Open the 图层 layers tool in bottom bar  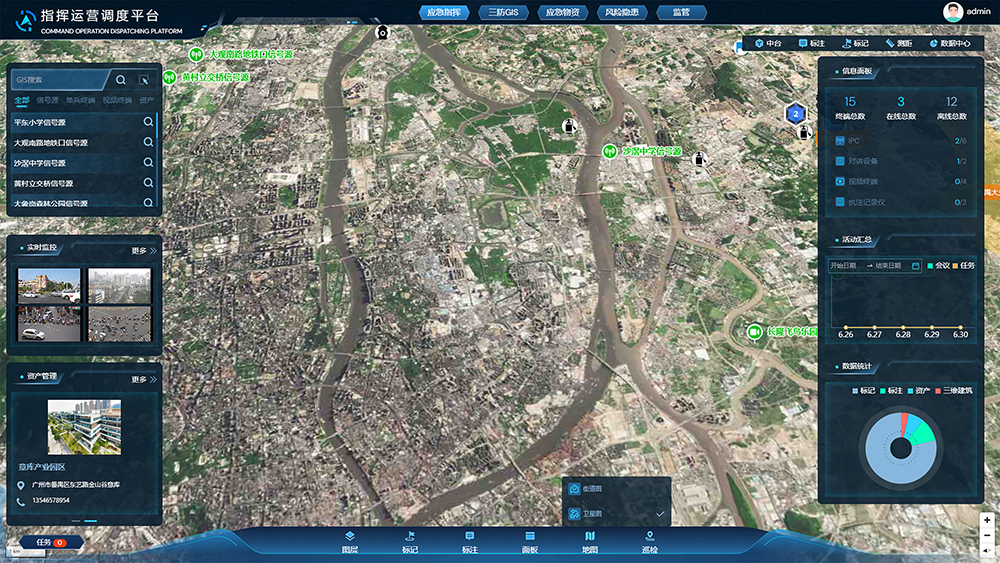click(349, 541)
